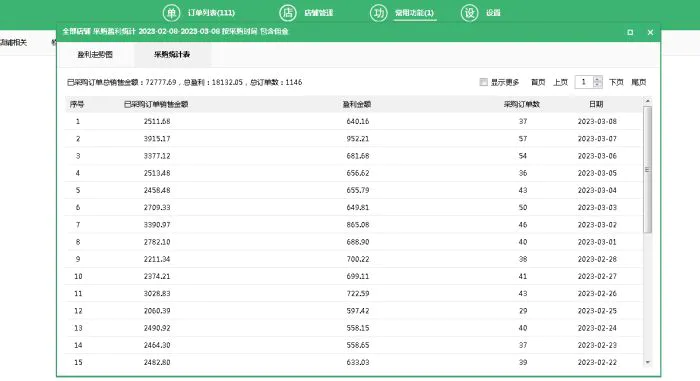Close the statistics dialog window
700x381 pixels.
pos(650,32)
